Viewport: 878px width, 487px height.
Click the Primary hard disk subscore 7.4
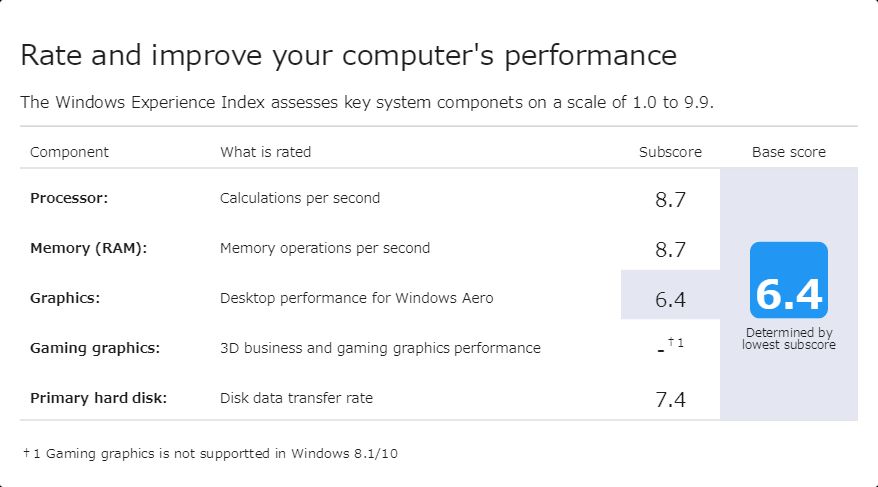670,400
